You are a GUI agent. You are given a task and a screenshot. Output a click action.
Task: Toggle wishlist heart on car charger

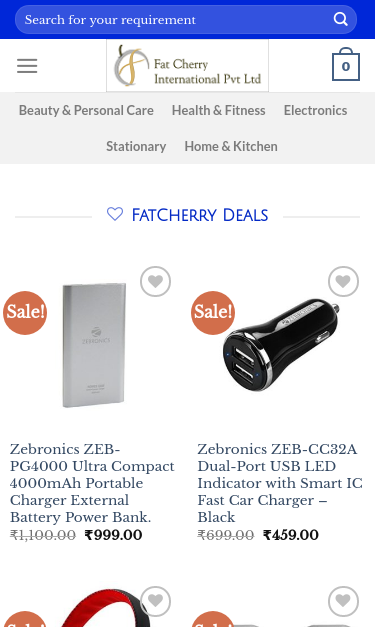point(343,282)
